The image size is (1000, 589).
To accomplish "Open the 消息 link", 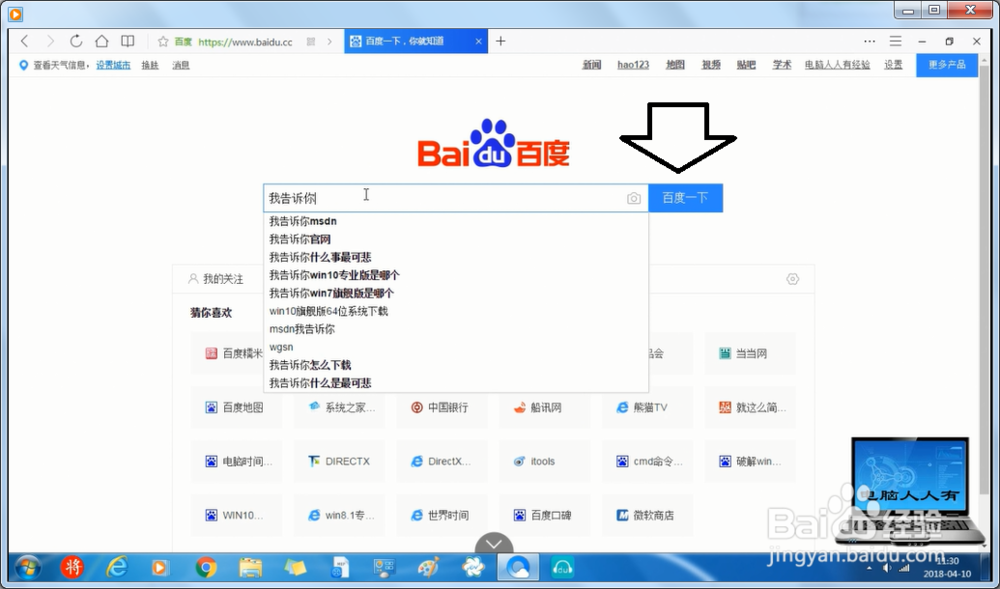I will point(181,65).
